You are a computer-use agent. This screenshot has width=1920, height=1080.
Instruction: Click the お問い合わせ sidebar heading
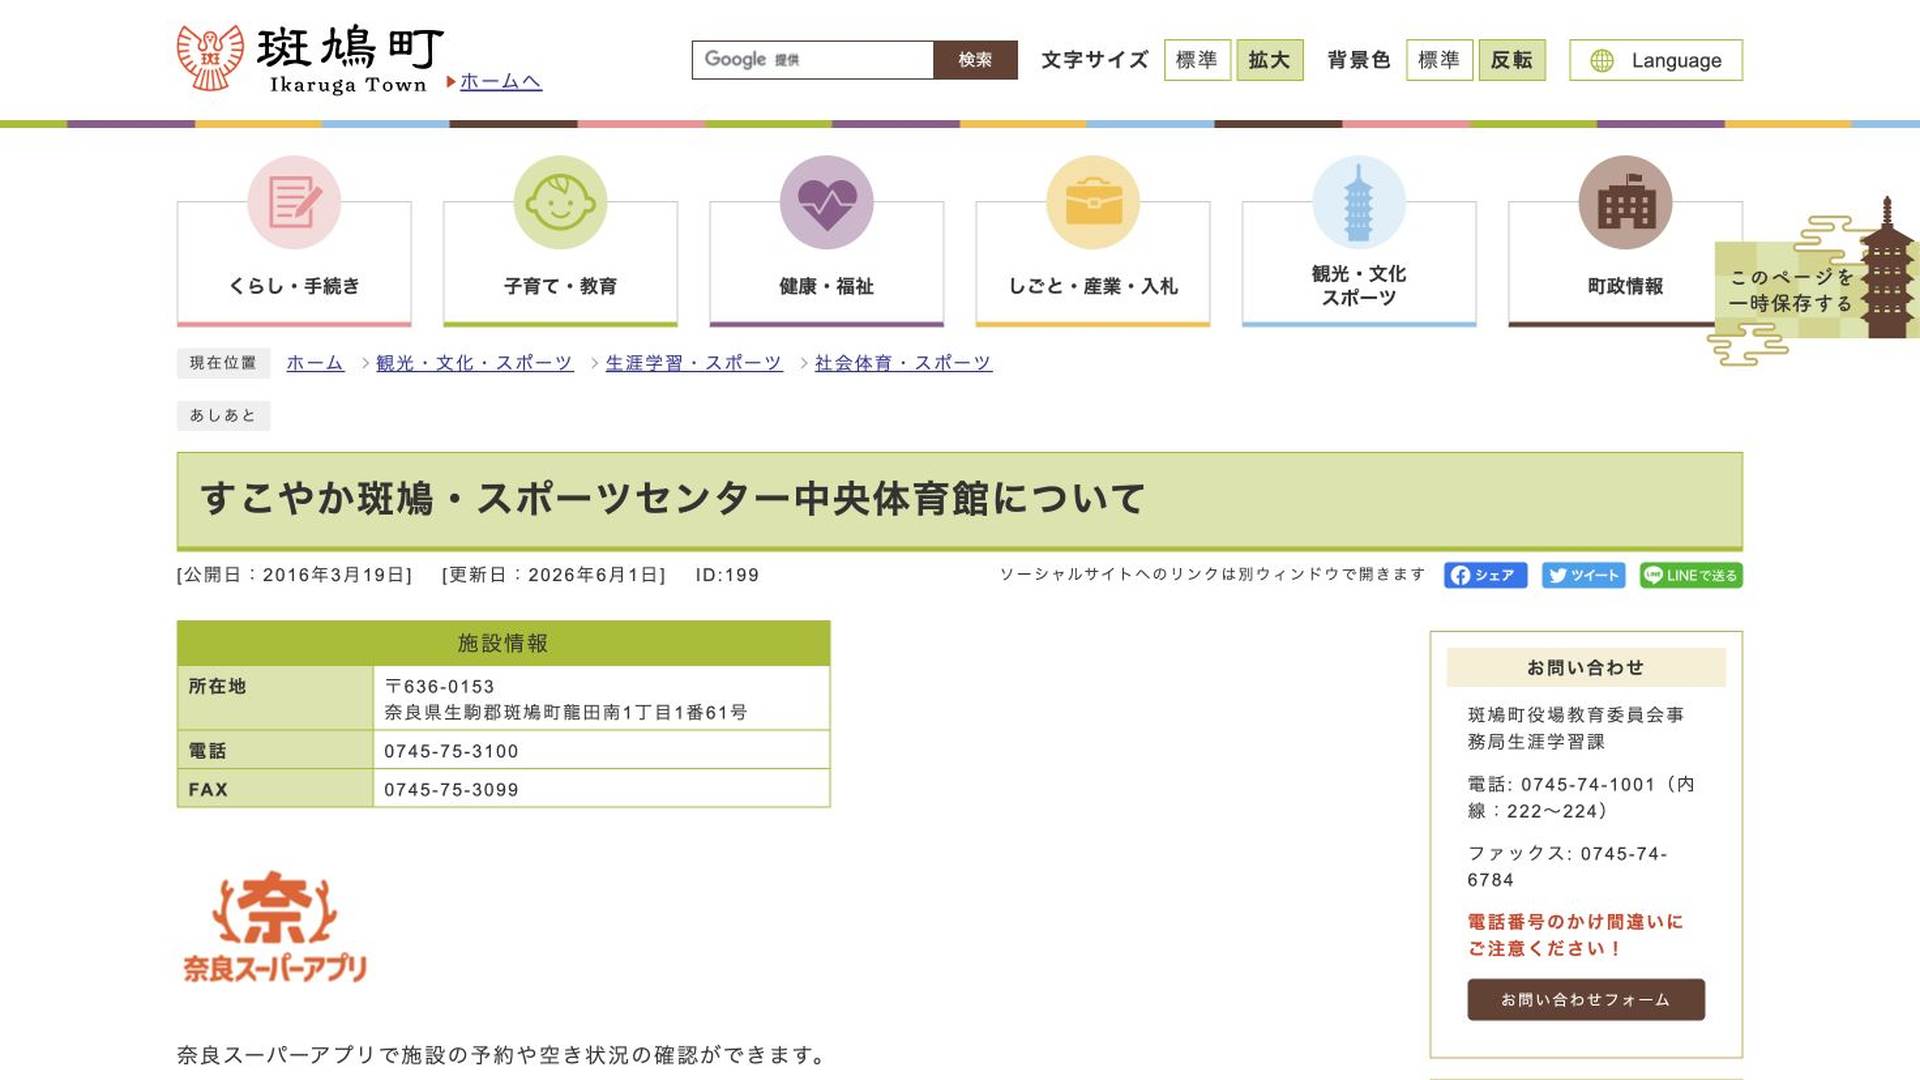[x=1586, y=667]
